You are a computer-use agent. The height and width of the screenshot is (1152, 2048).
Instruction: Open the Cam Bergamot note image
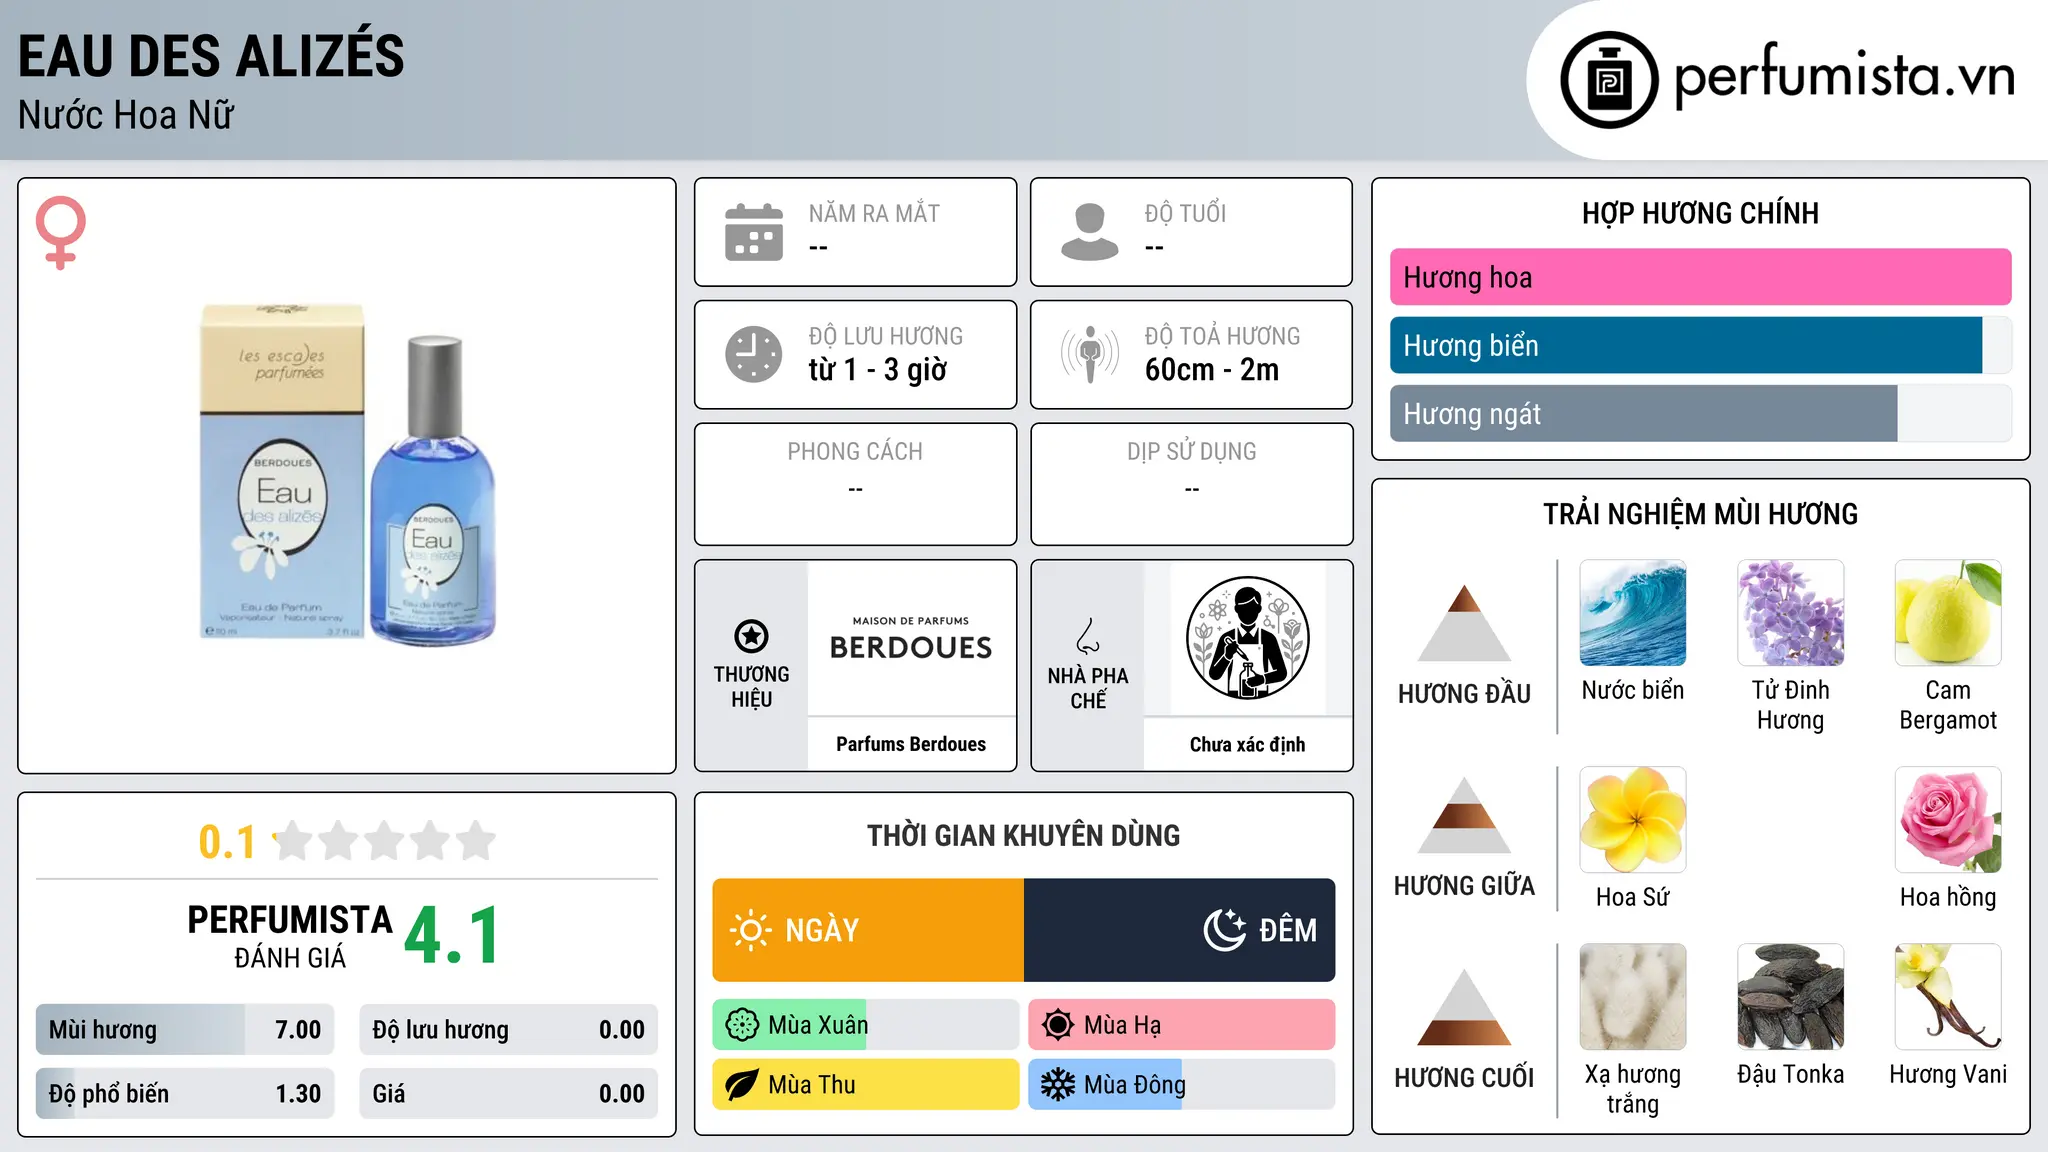point(1948,613)
